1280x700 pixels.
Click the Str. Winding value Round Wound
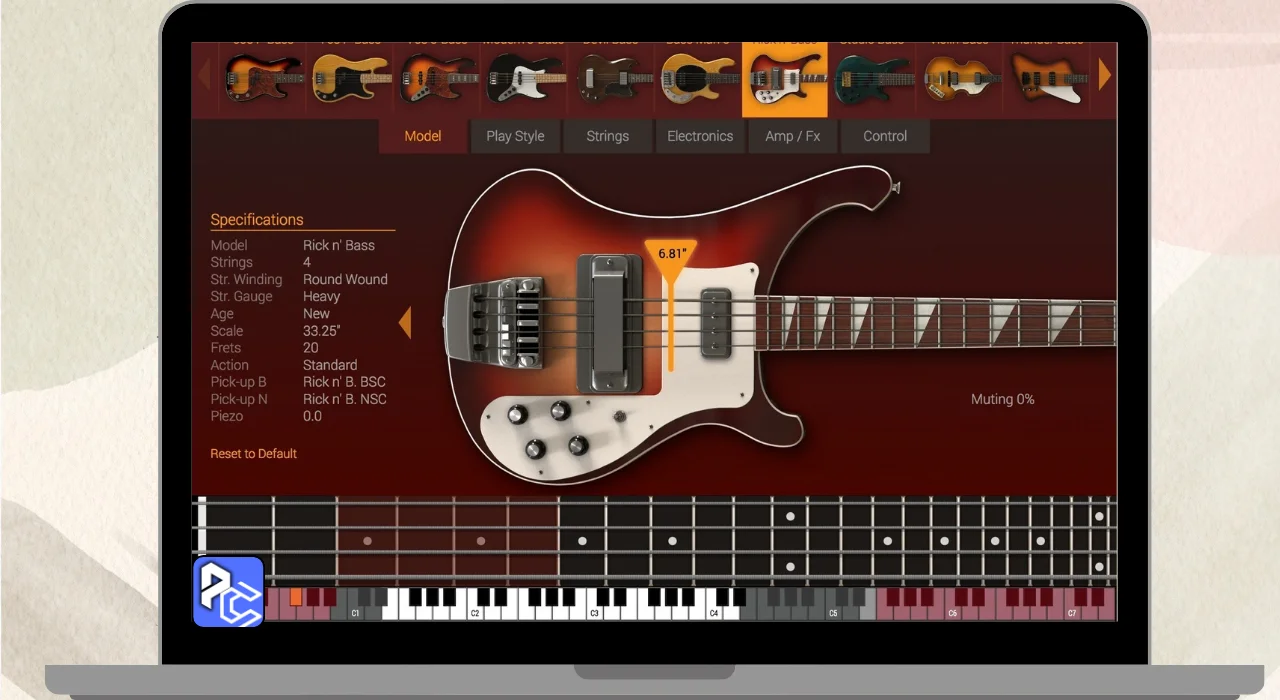[x=345, y=279]
